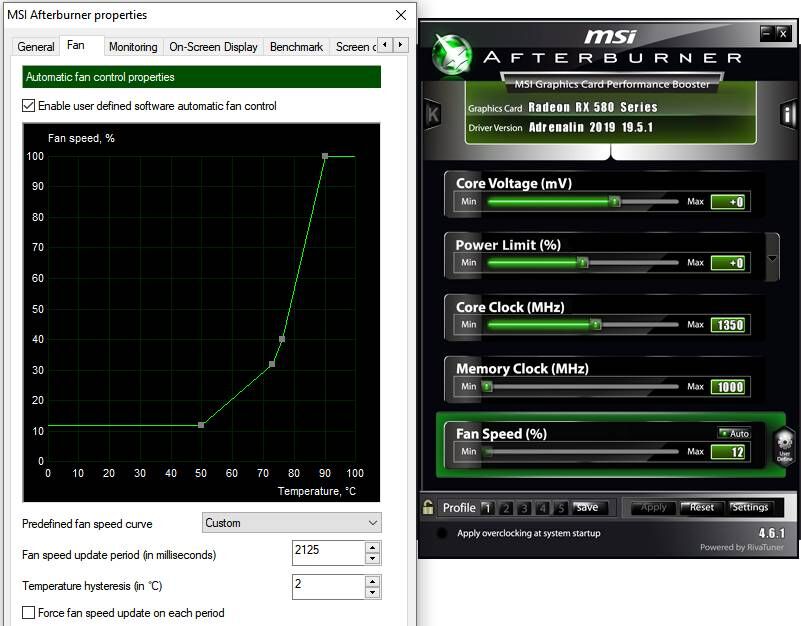Click the Power Limit +0 value box

(x=730, y=263)
